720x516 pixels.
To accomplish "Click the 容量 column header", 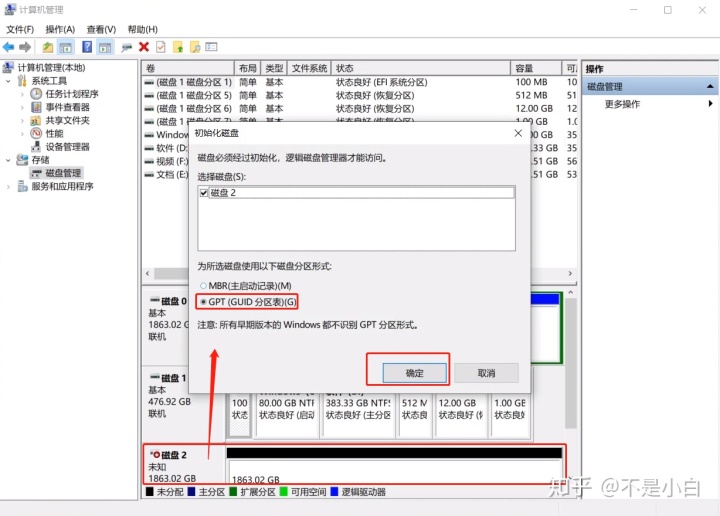I will point(535,68).
